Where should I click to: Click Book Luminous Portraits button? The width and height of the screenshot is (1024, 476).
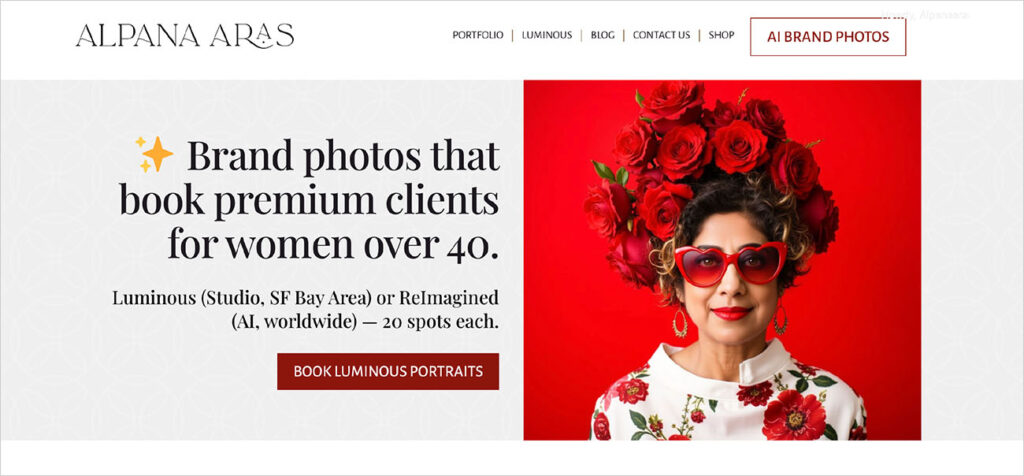click(x=388, y=372)
